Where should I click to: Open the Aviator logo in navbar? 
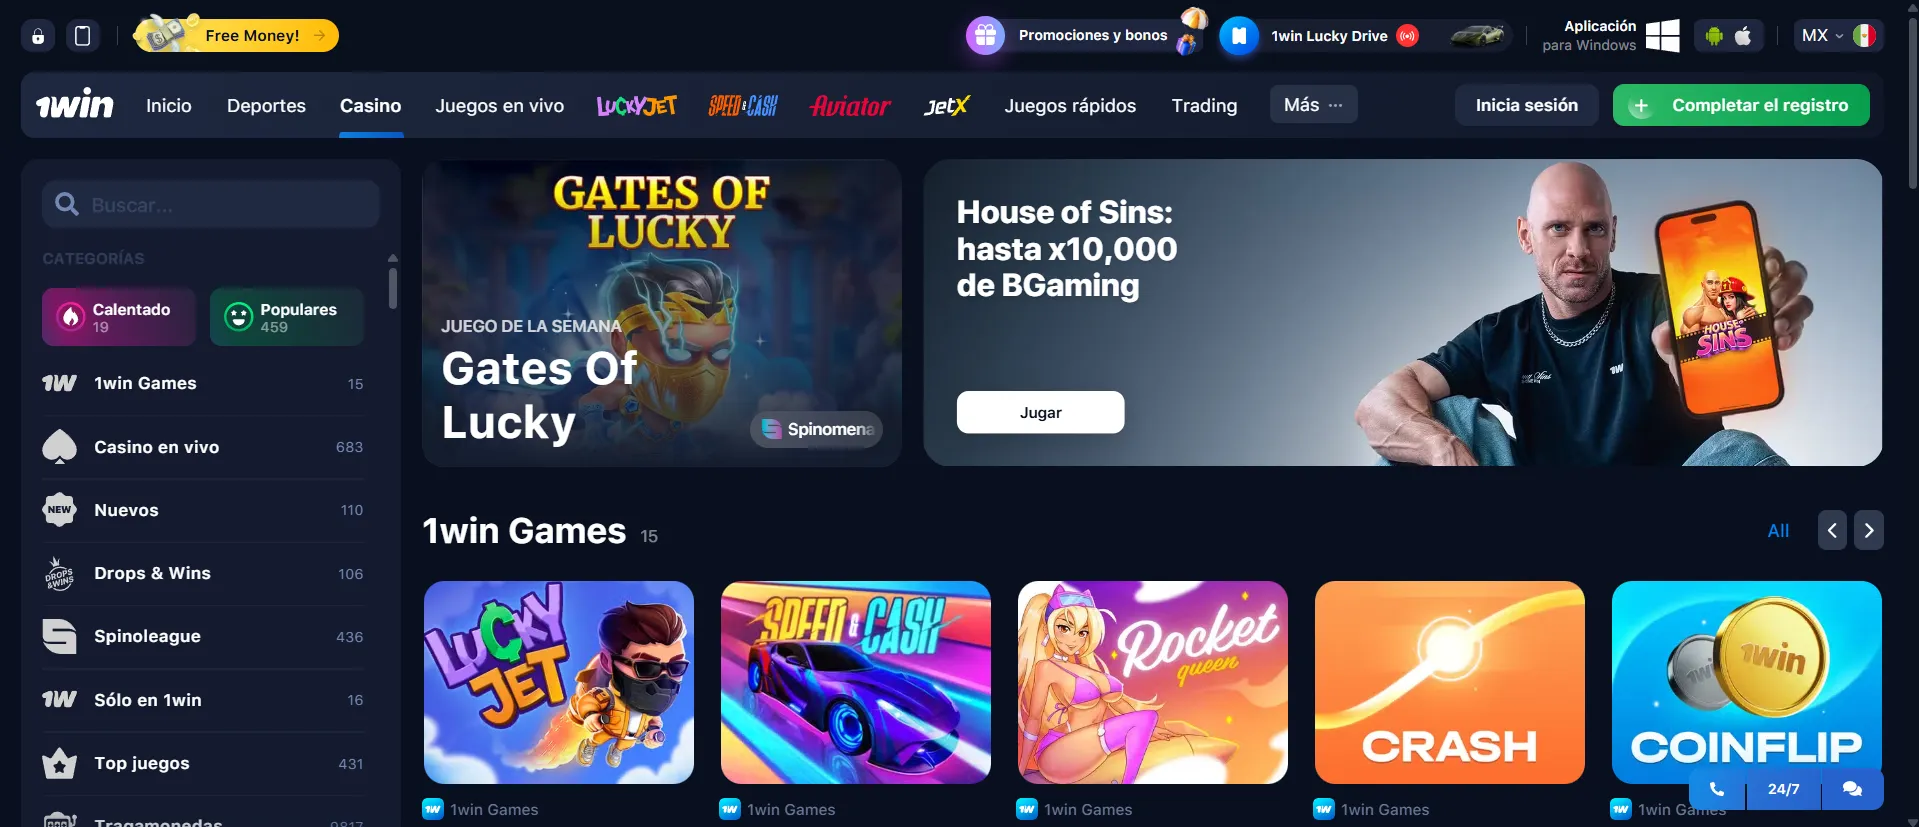click(x=850, y=105)
